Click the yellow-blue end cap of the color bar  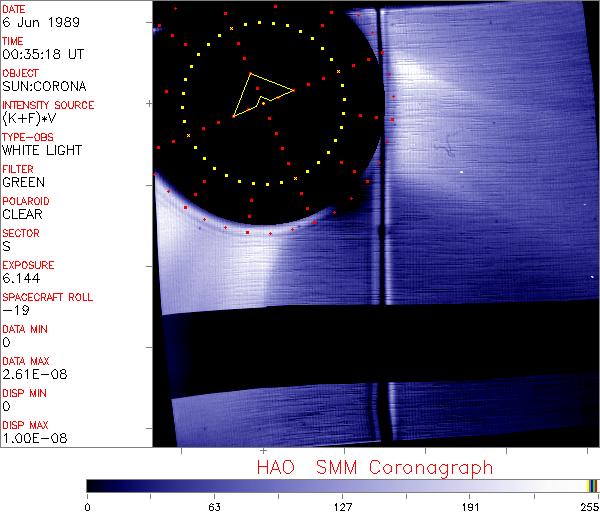pos(592,485)
